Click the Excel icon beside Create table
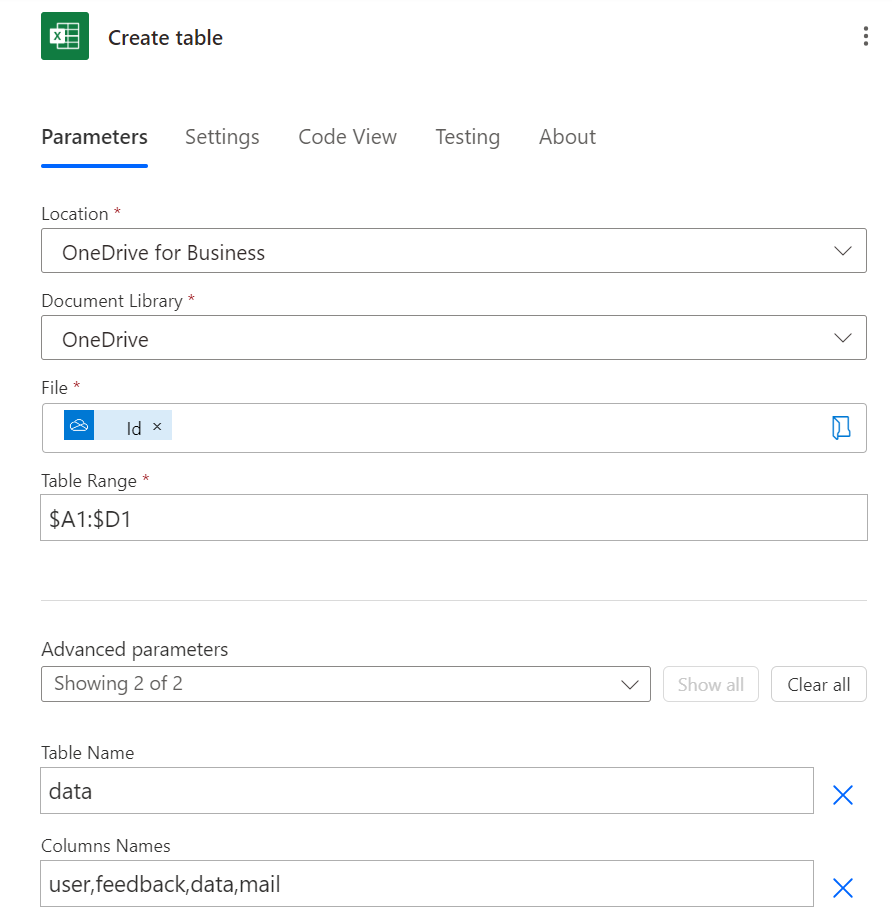892x918 pixels. tap(65, 37)
